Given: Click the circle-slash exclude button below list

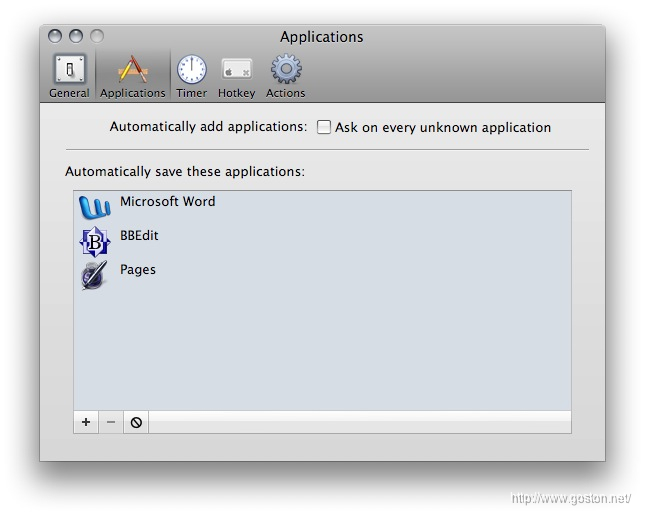Looking at the screenshot, I should click(136, 423).
